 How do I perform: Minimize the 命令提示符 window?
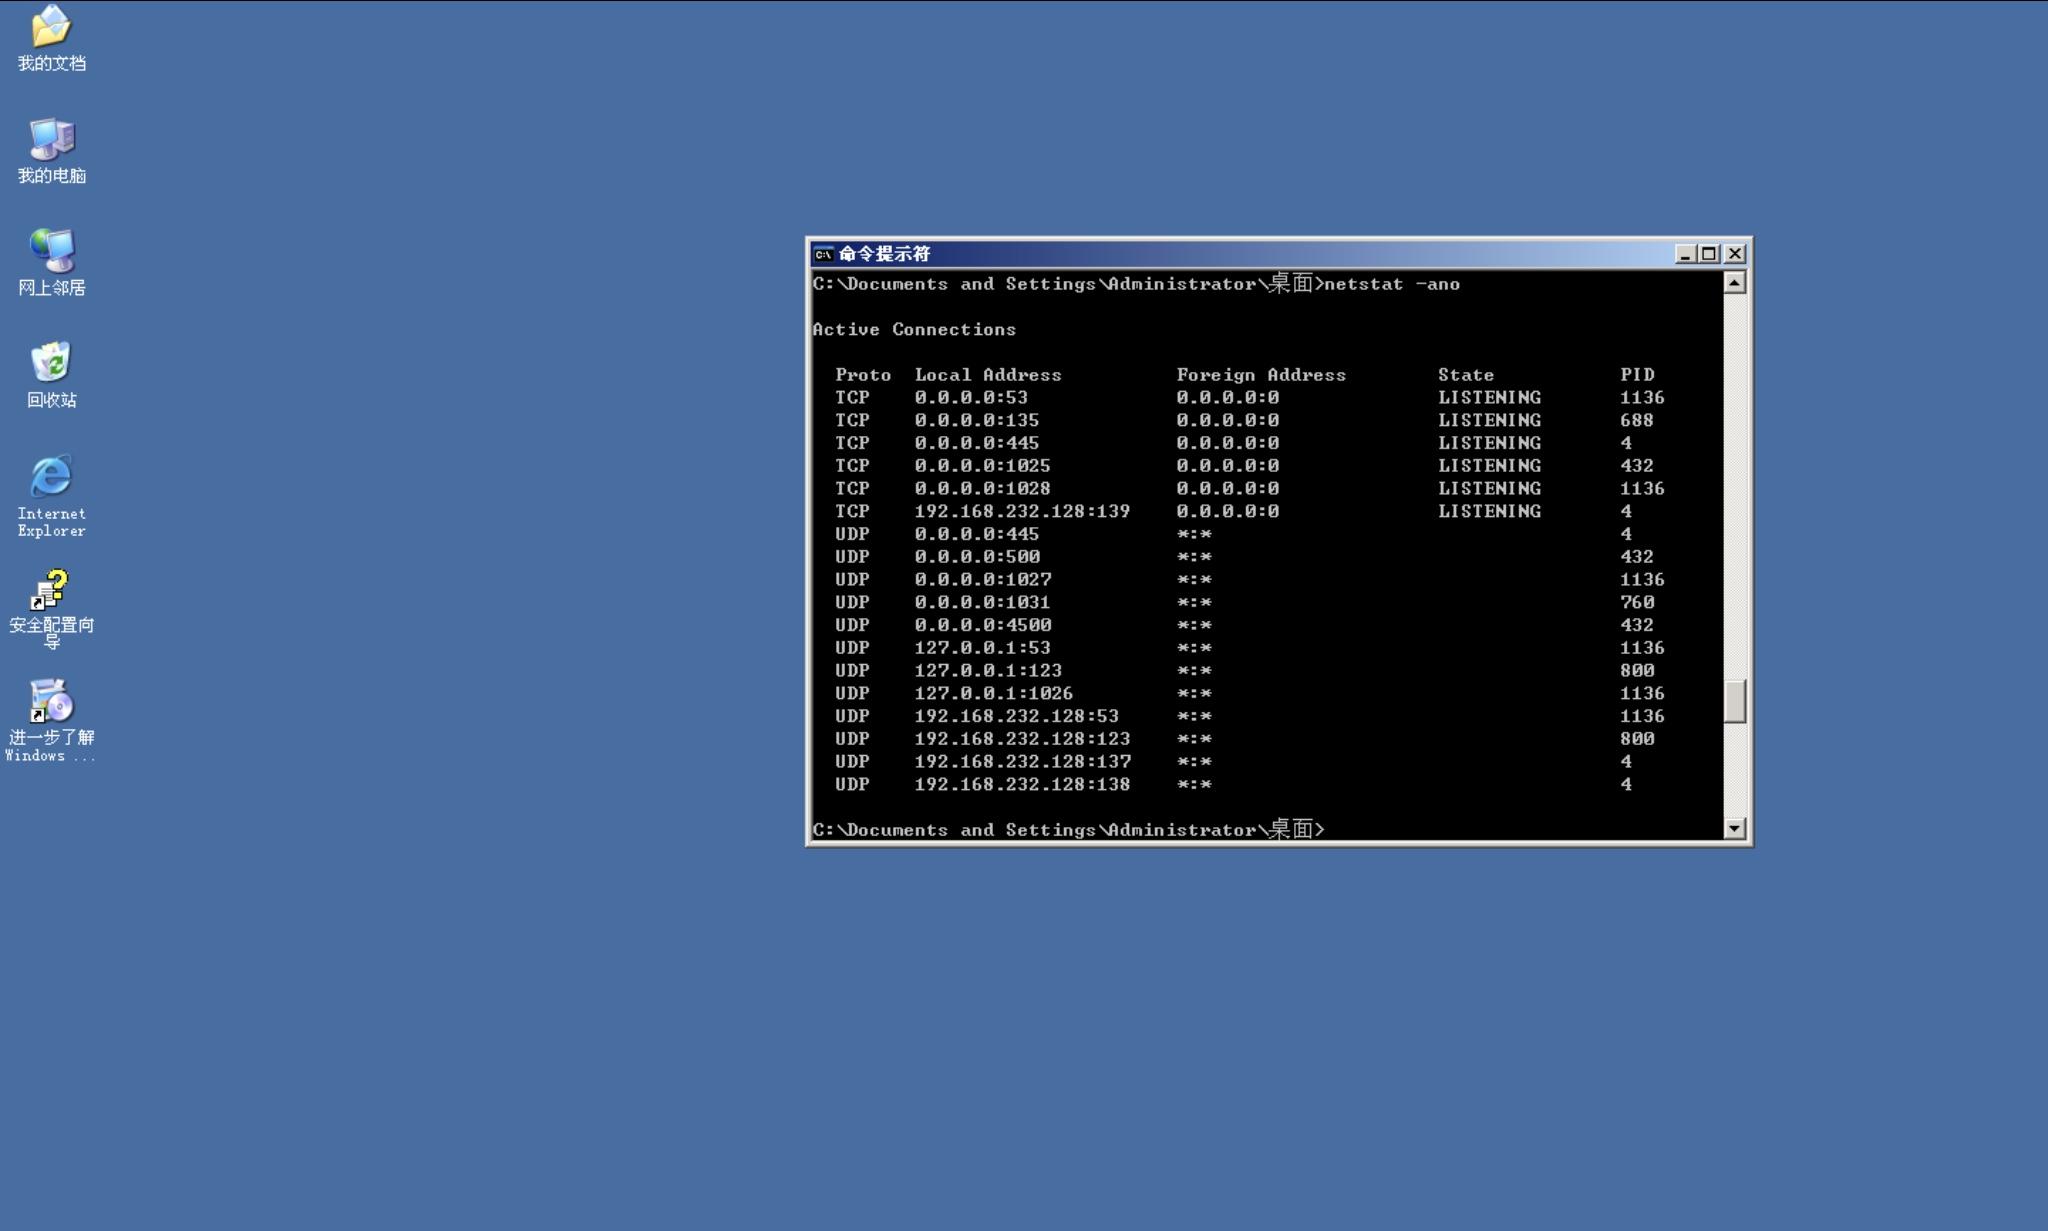[1685, 254]
